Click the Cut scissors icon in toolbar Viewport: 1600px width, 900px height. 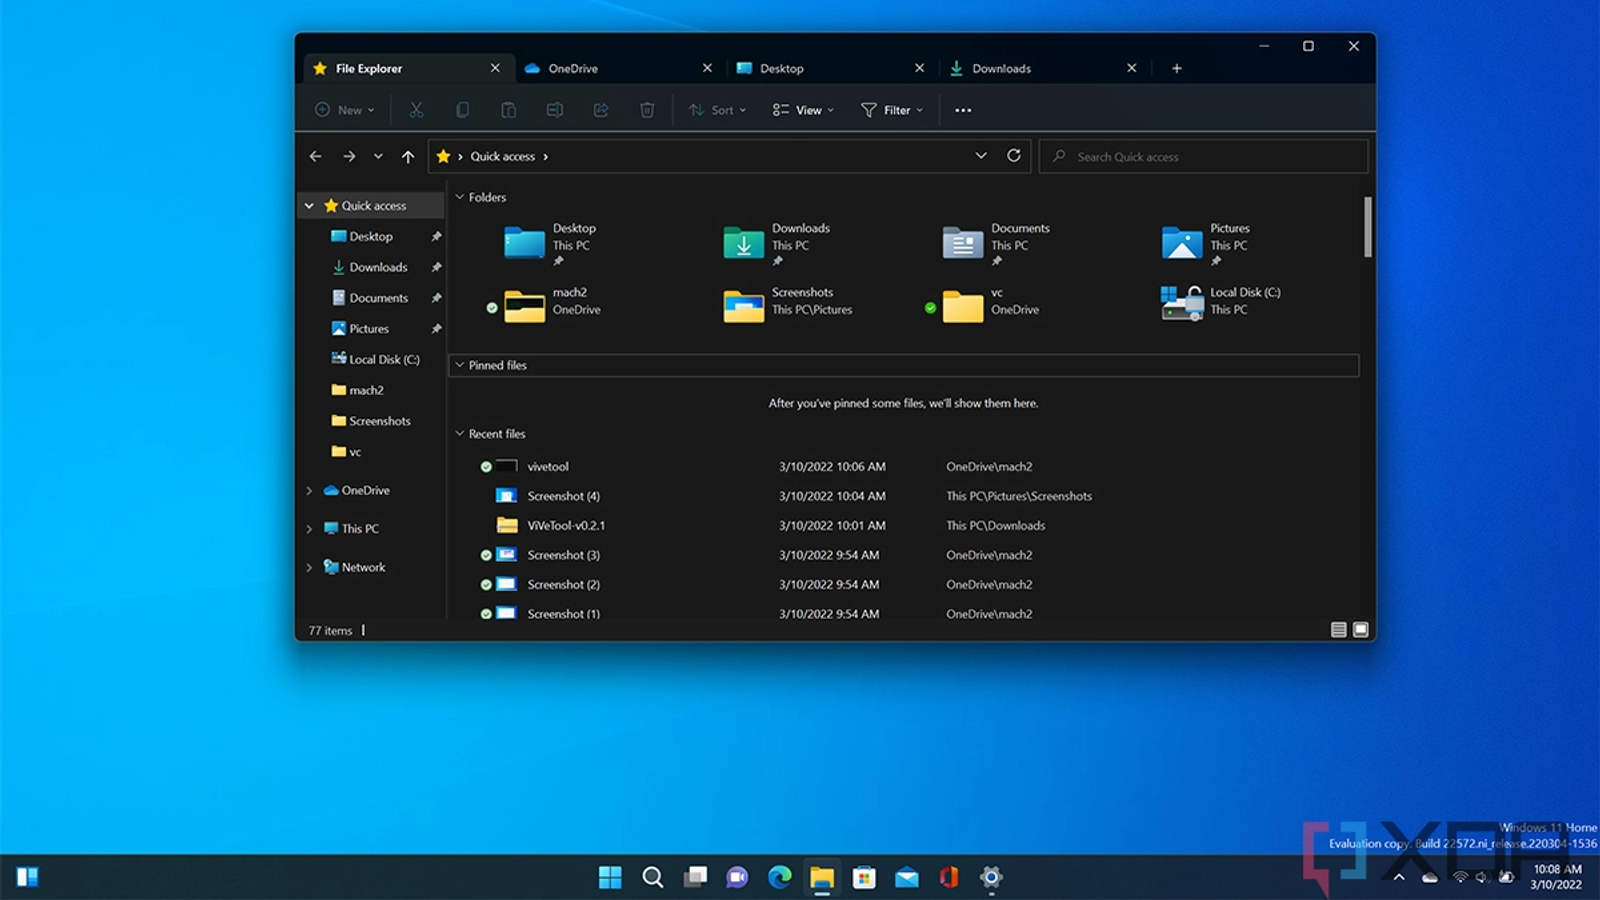click(x=416, y=110)
